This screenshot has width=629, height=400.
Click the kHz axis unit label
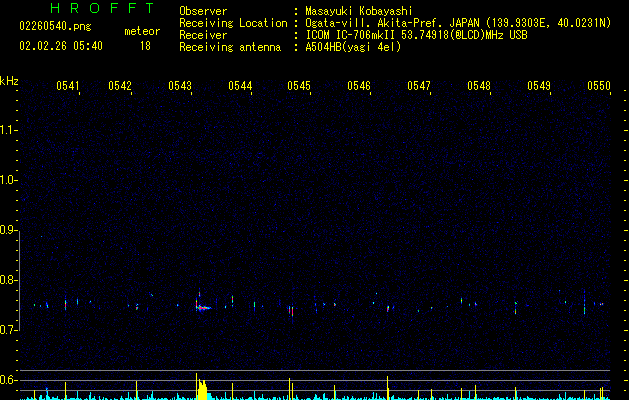(9, 81)
